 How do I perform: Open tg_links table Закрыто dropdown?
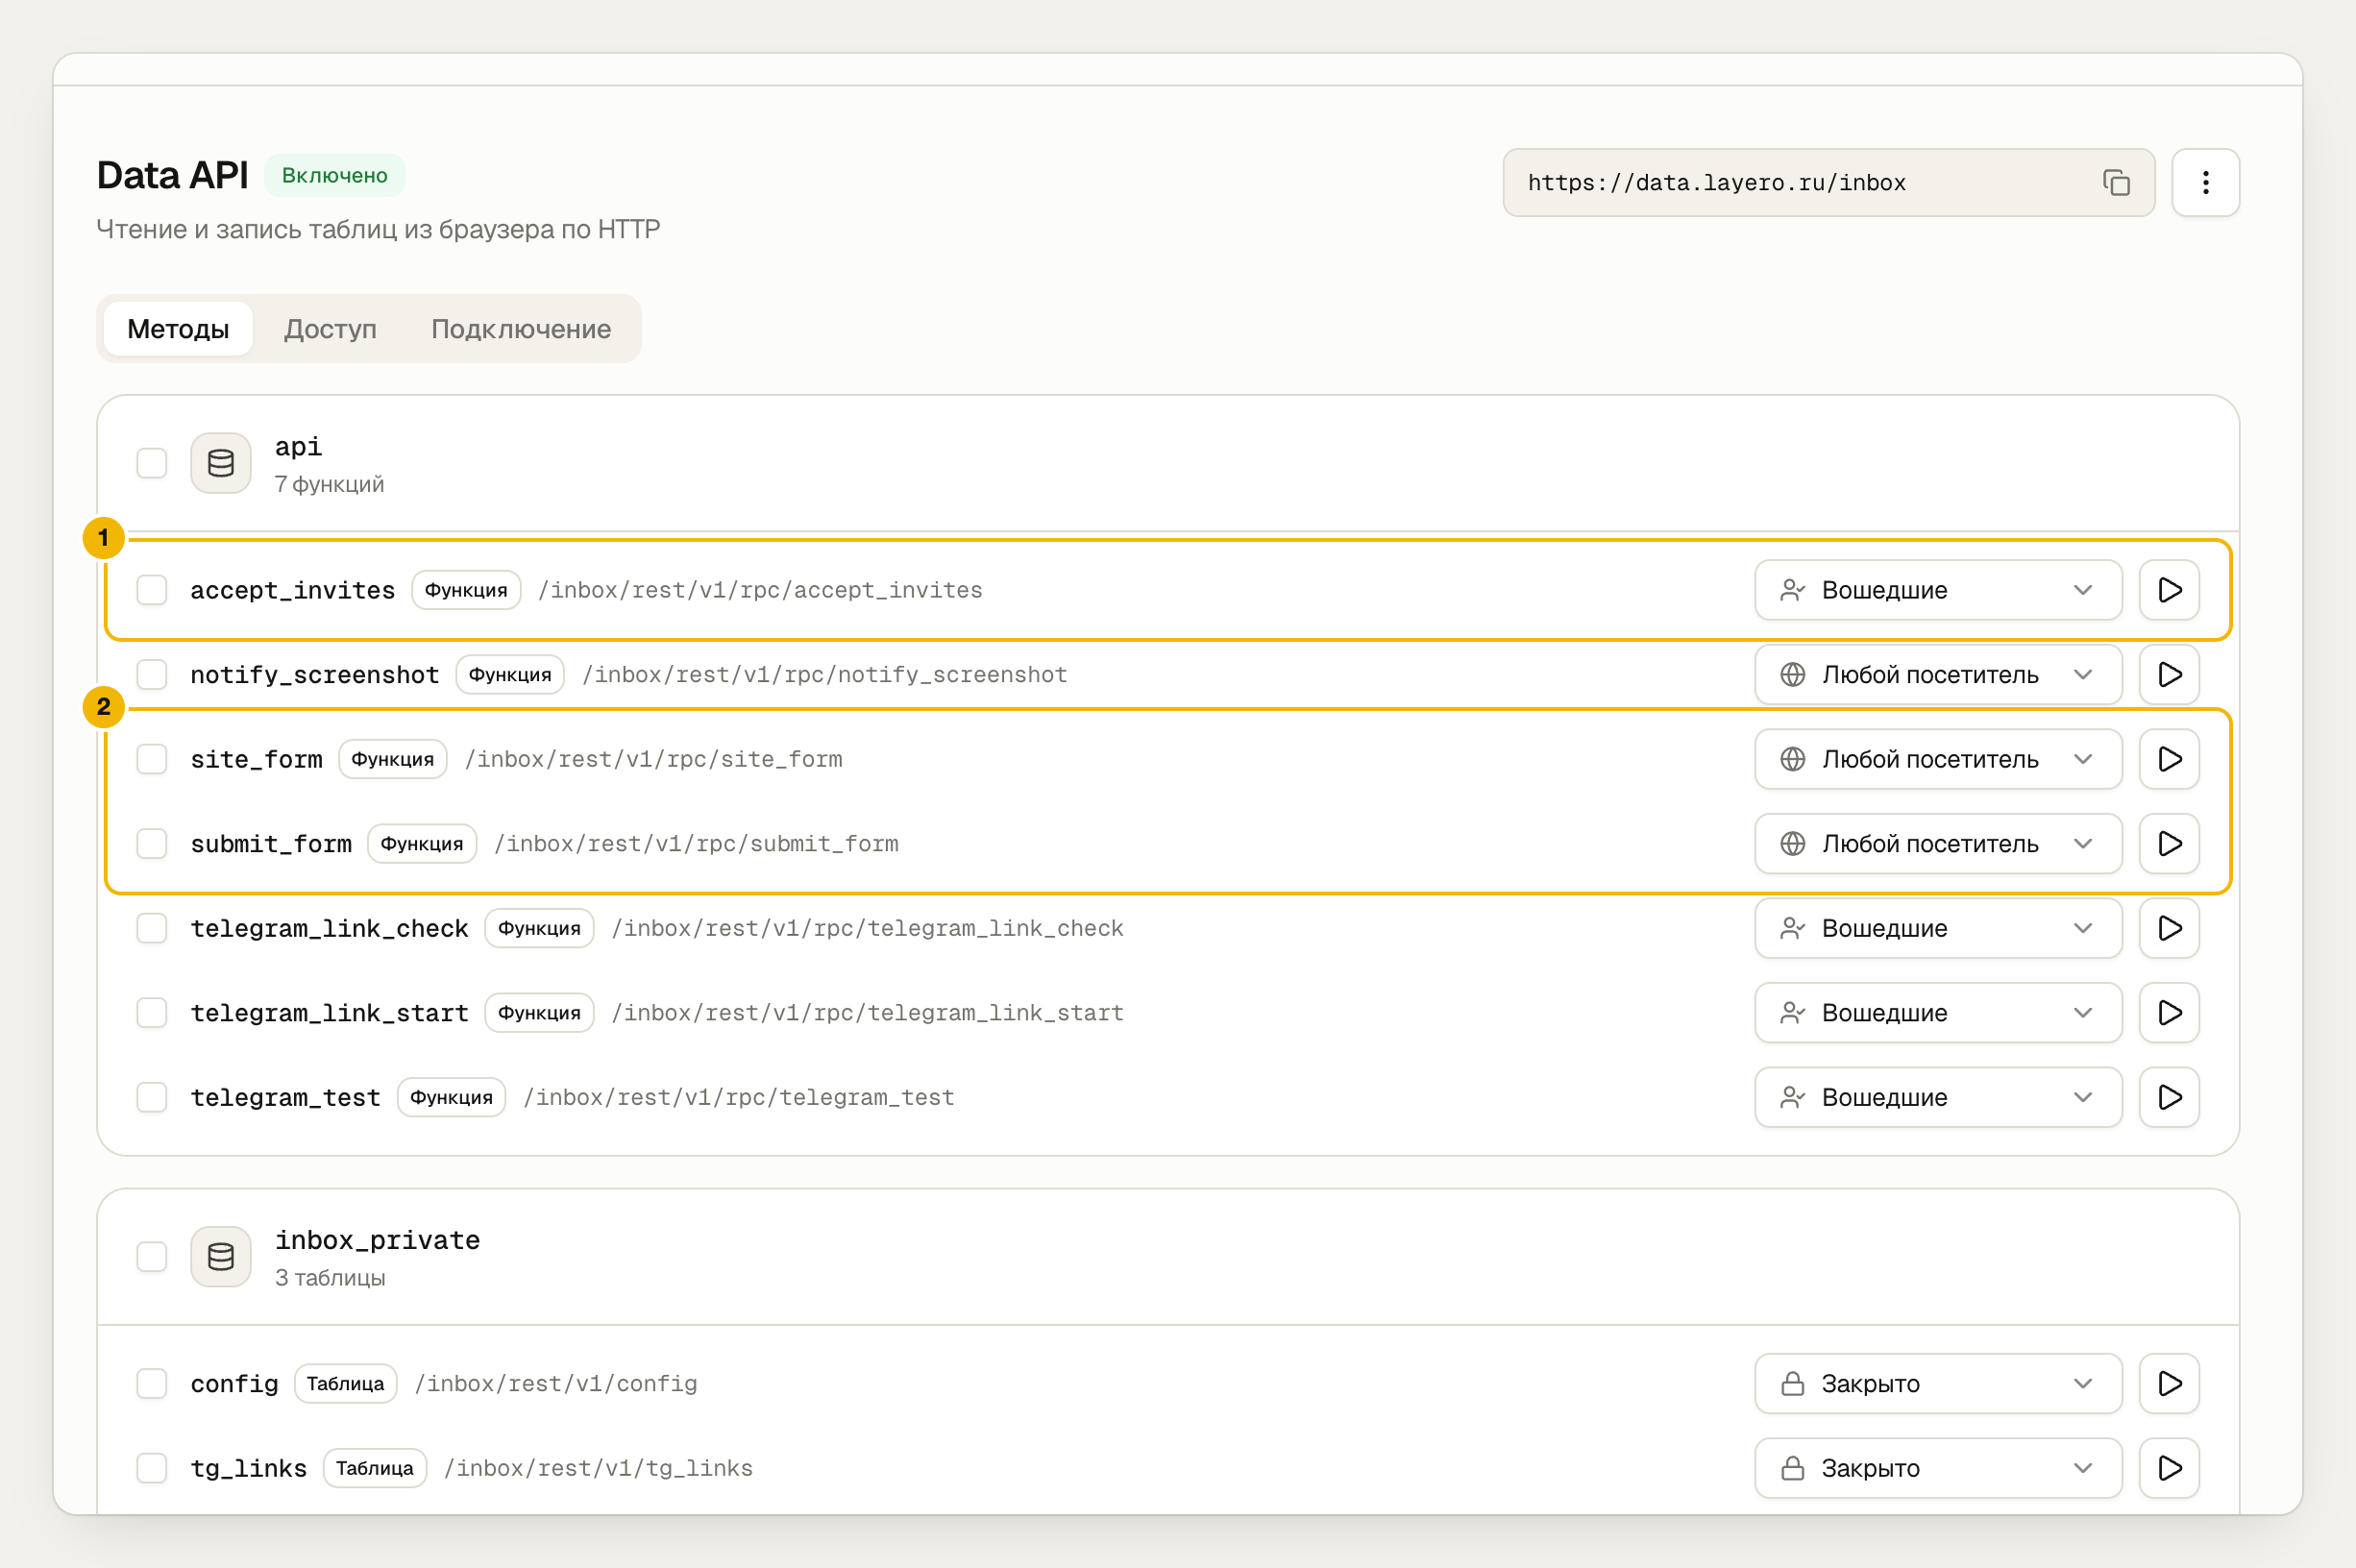1938,1468
